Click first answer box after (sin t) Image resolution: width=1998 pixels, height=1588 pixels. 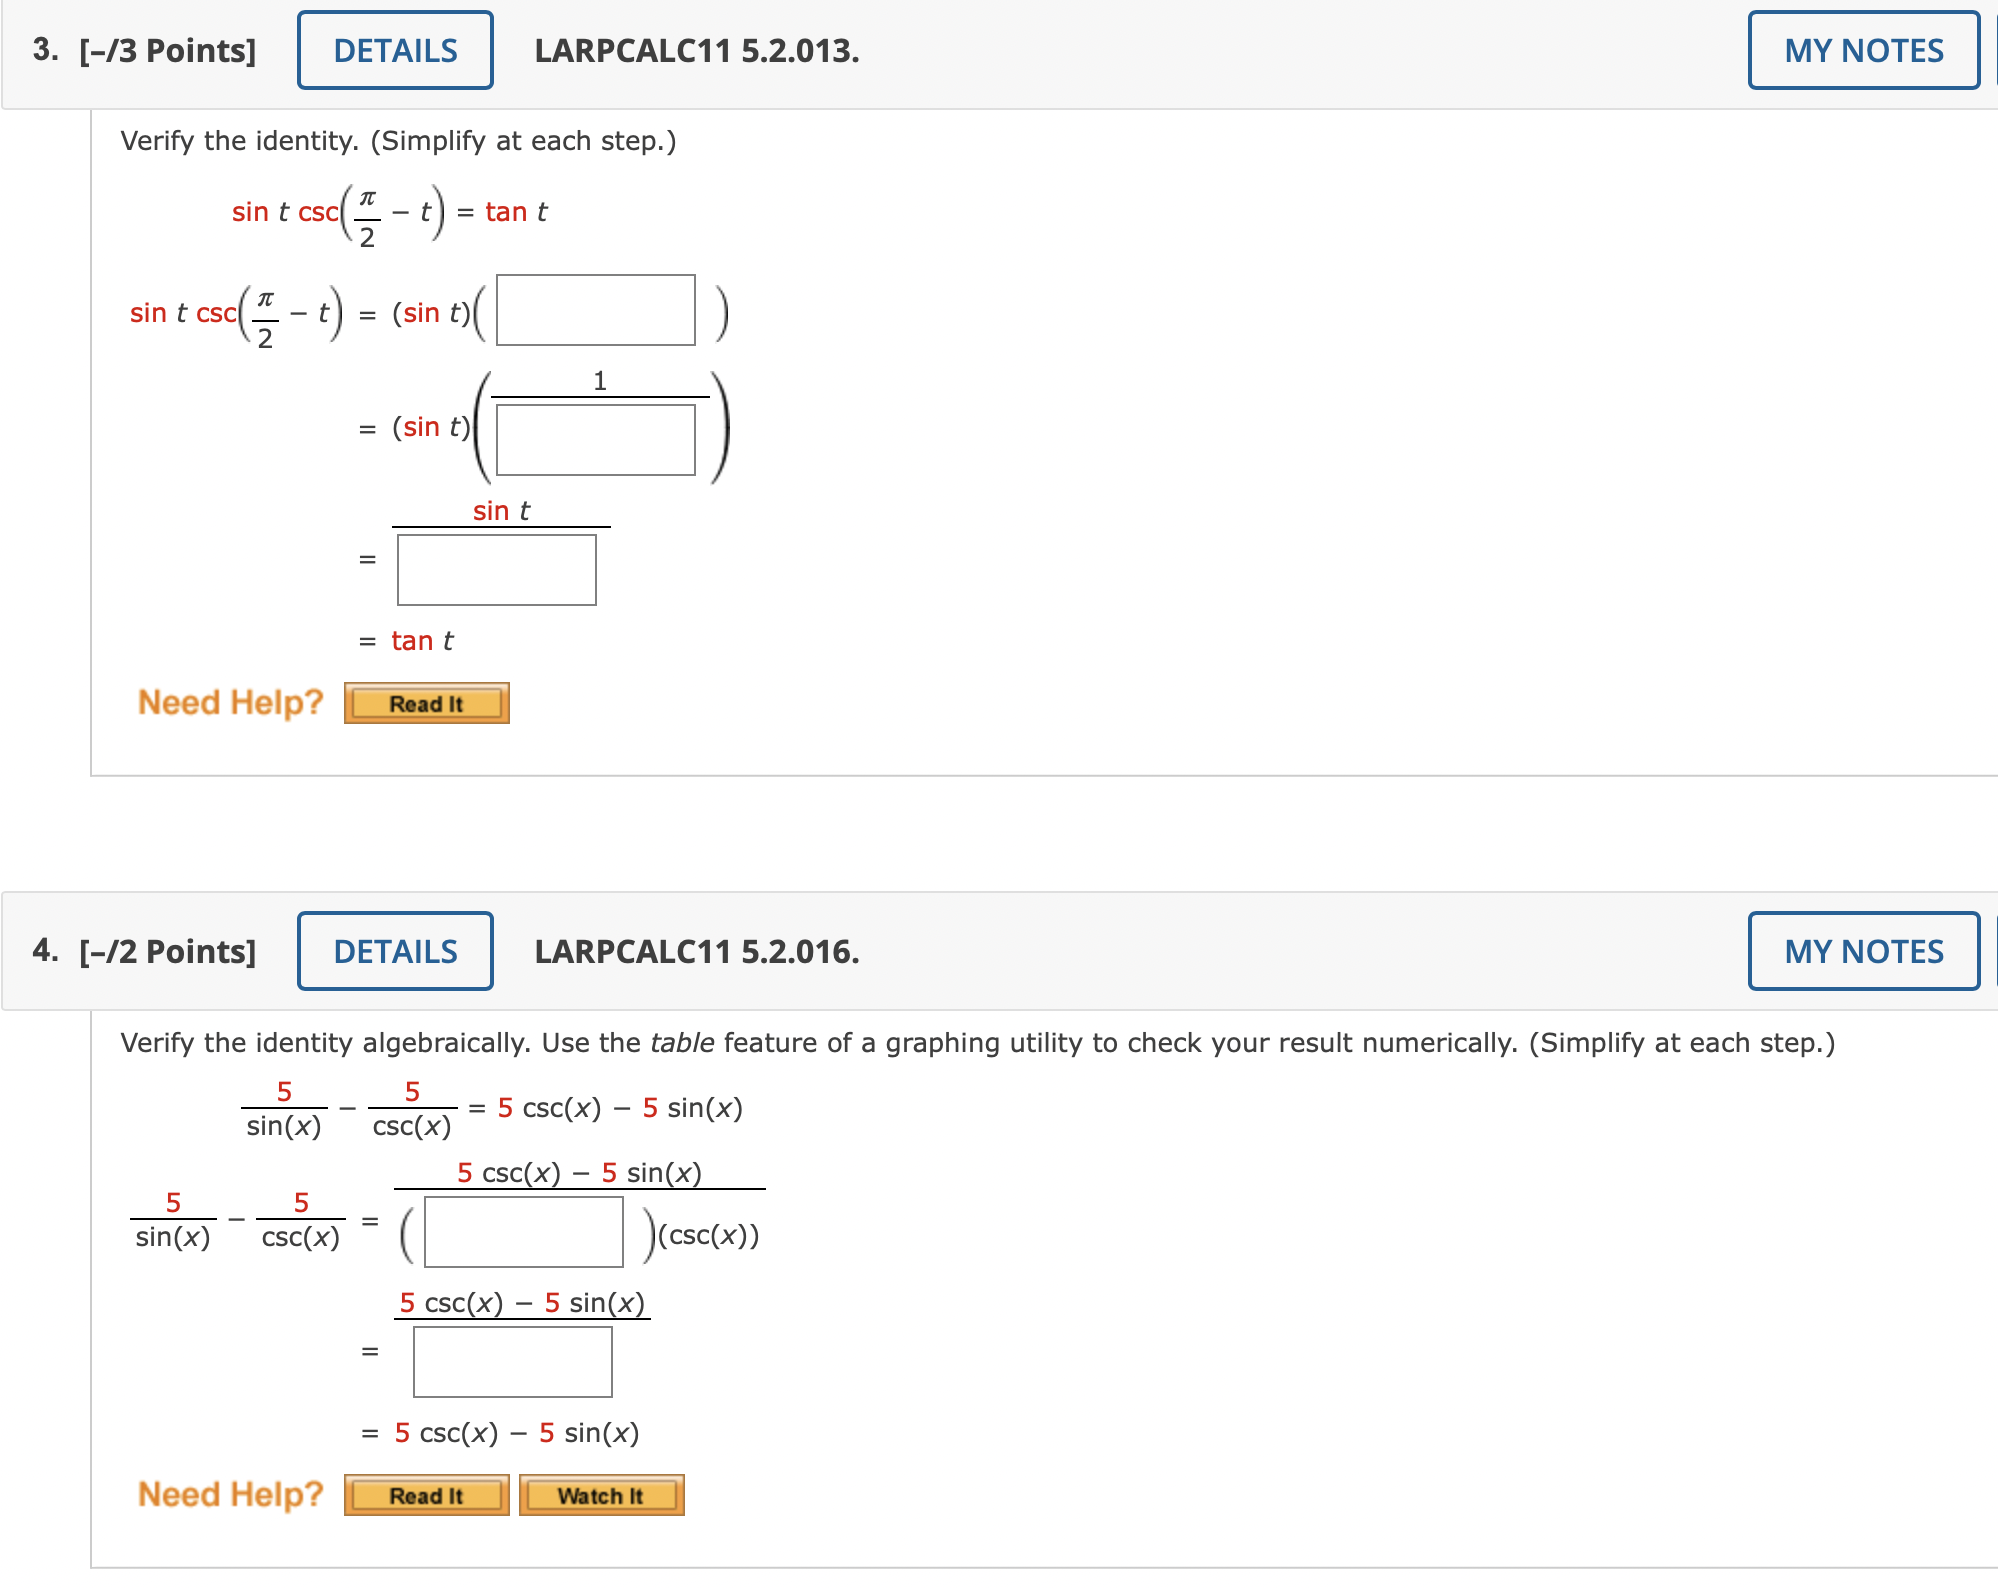pyautogui.click(x=595, y=311)
